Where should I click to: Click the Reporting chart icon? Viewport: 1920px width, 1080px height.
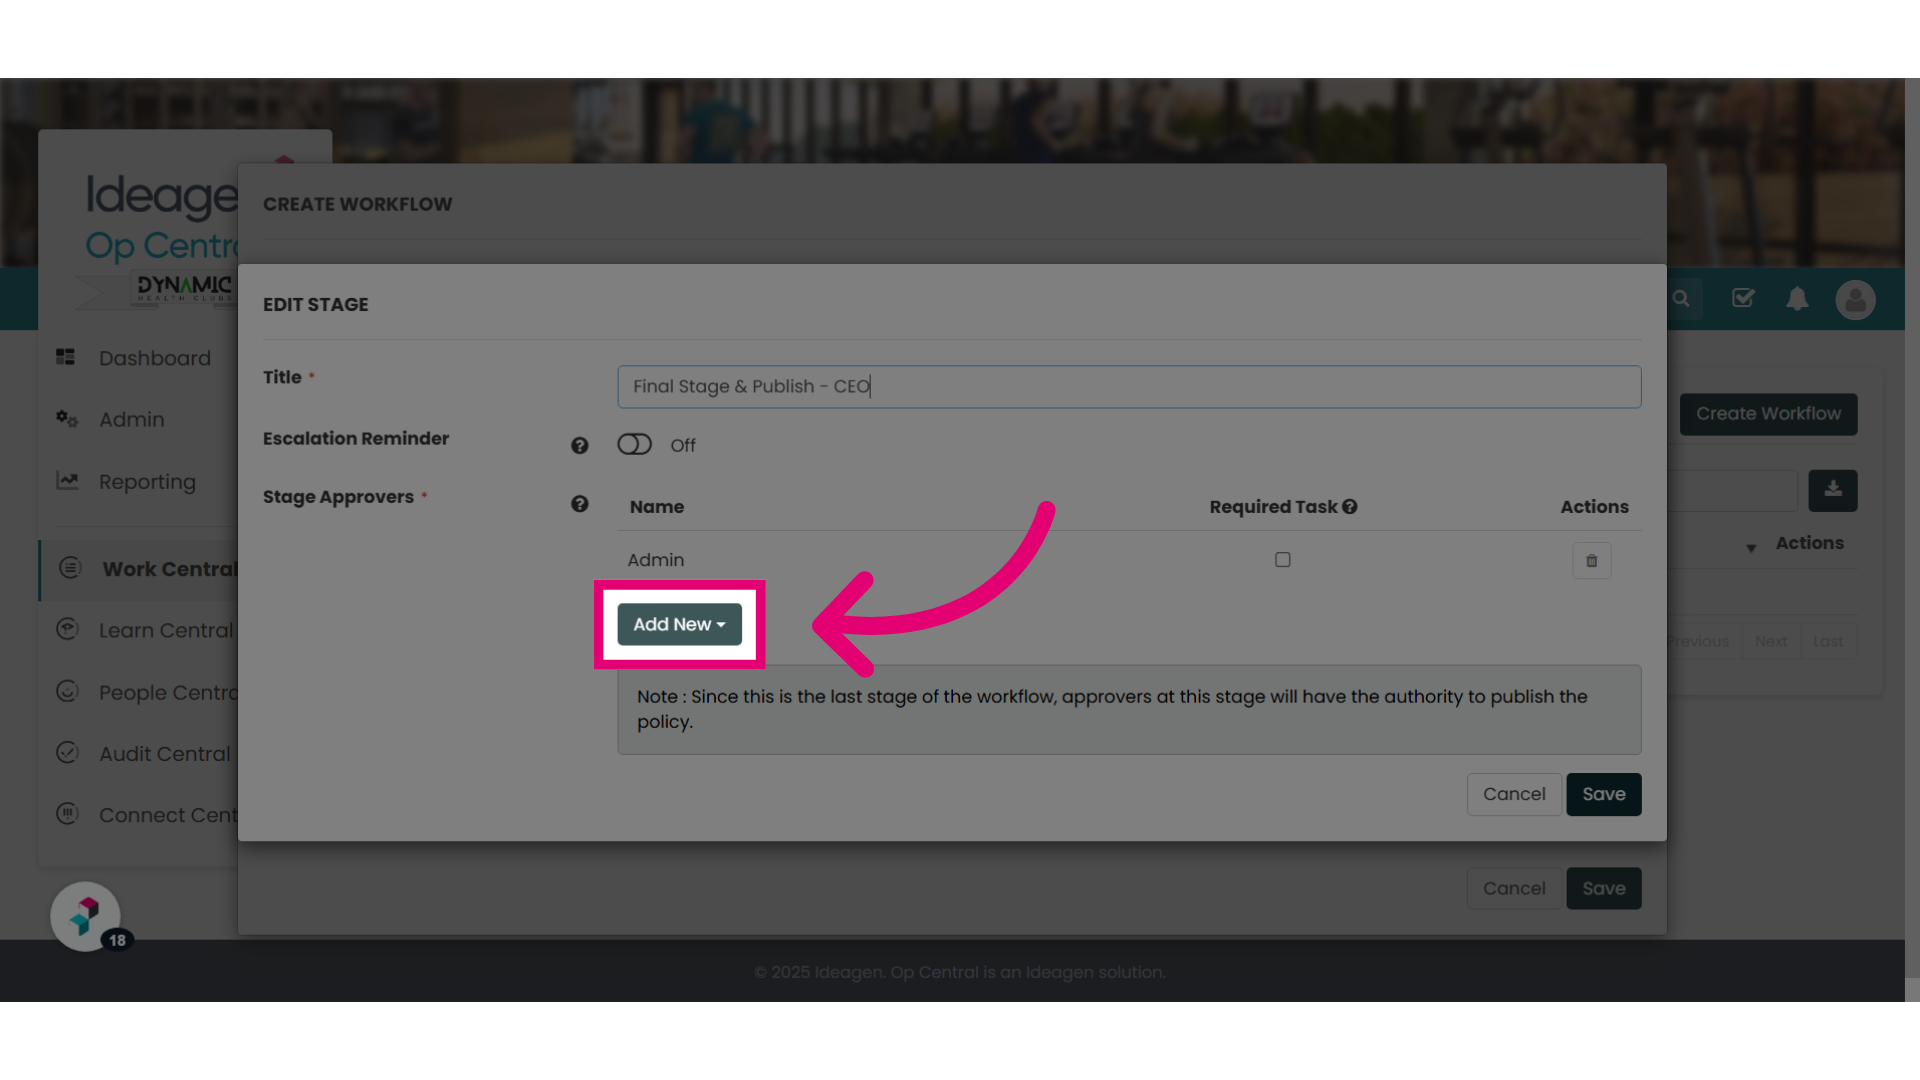(67, 481)
